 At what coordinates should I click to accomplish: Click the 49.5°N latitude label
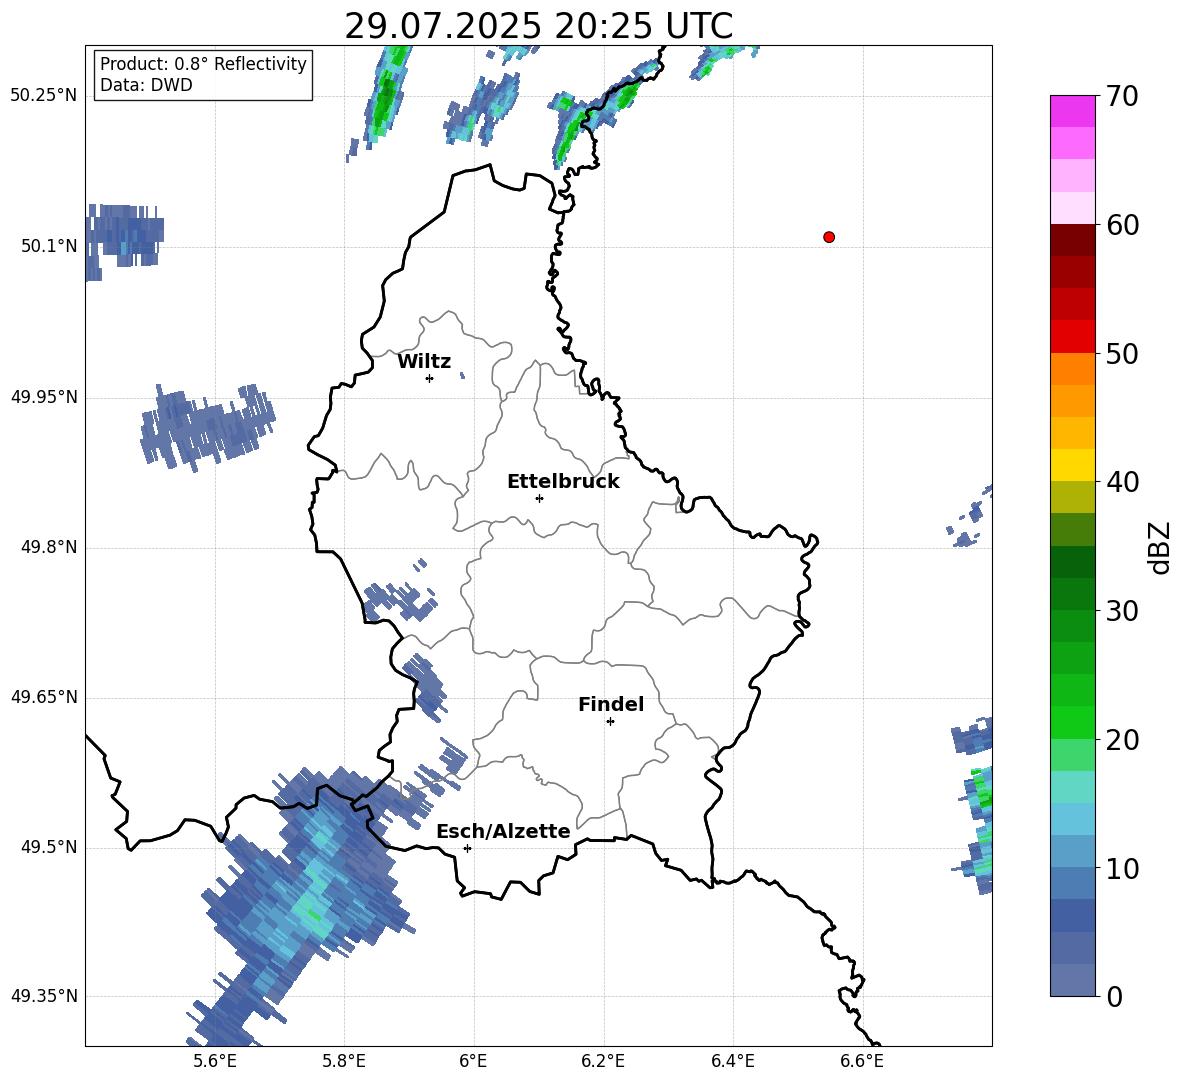tap(49, 847)
